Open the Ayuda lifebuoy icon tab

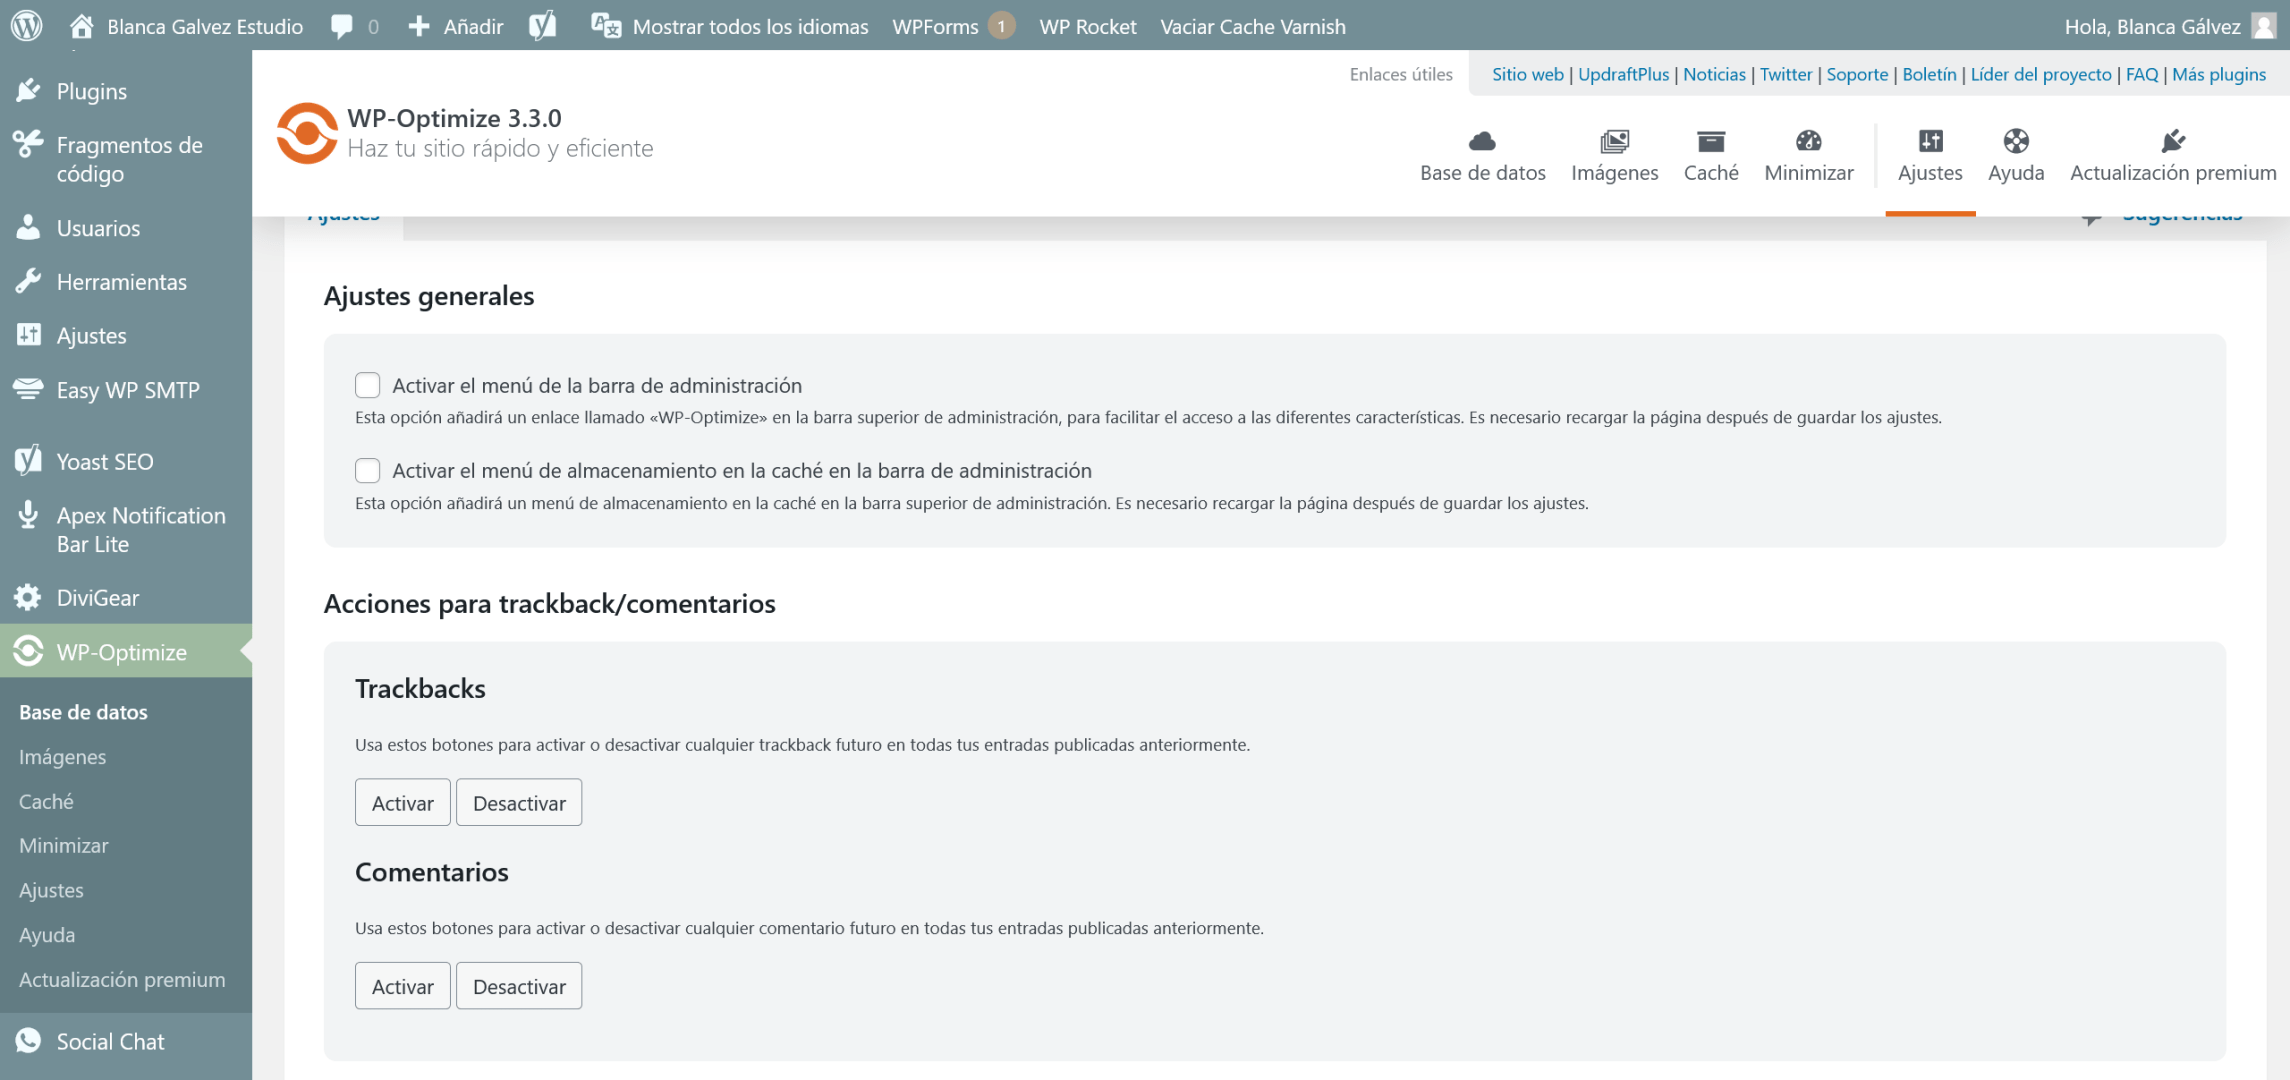2016,141
